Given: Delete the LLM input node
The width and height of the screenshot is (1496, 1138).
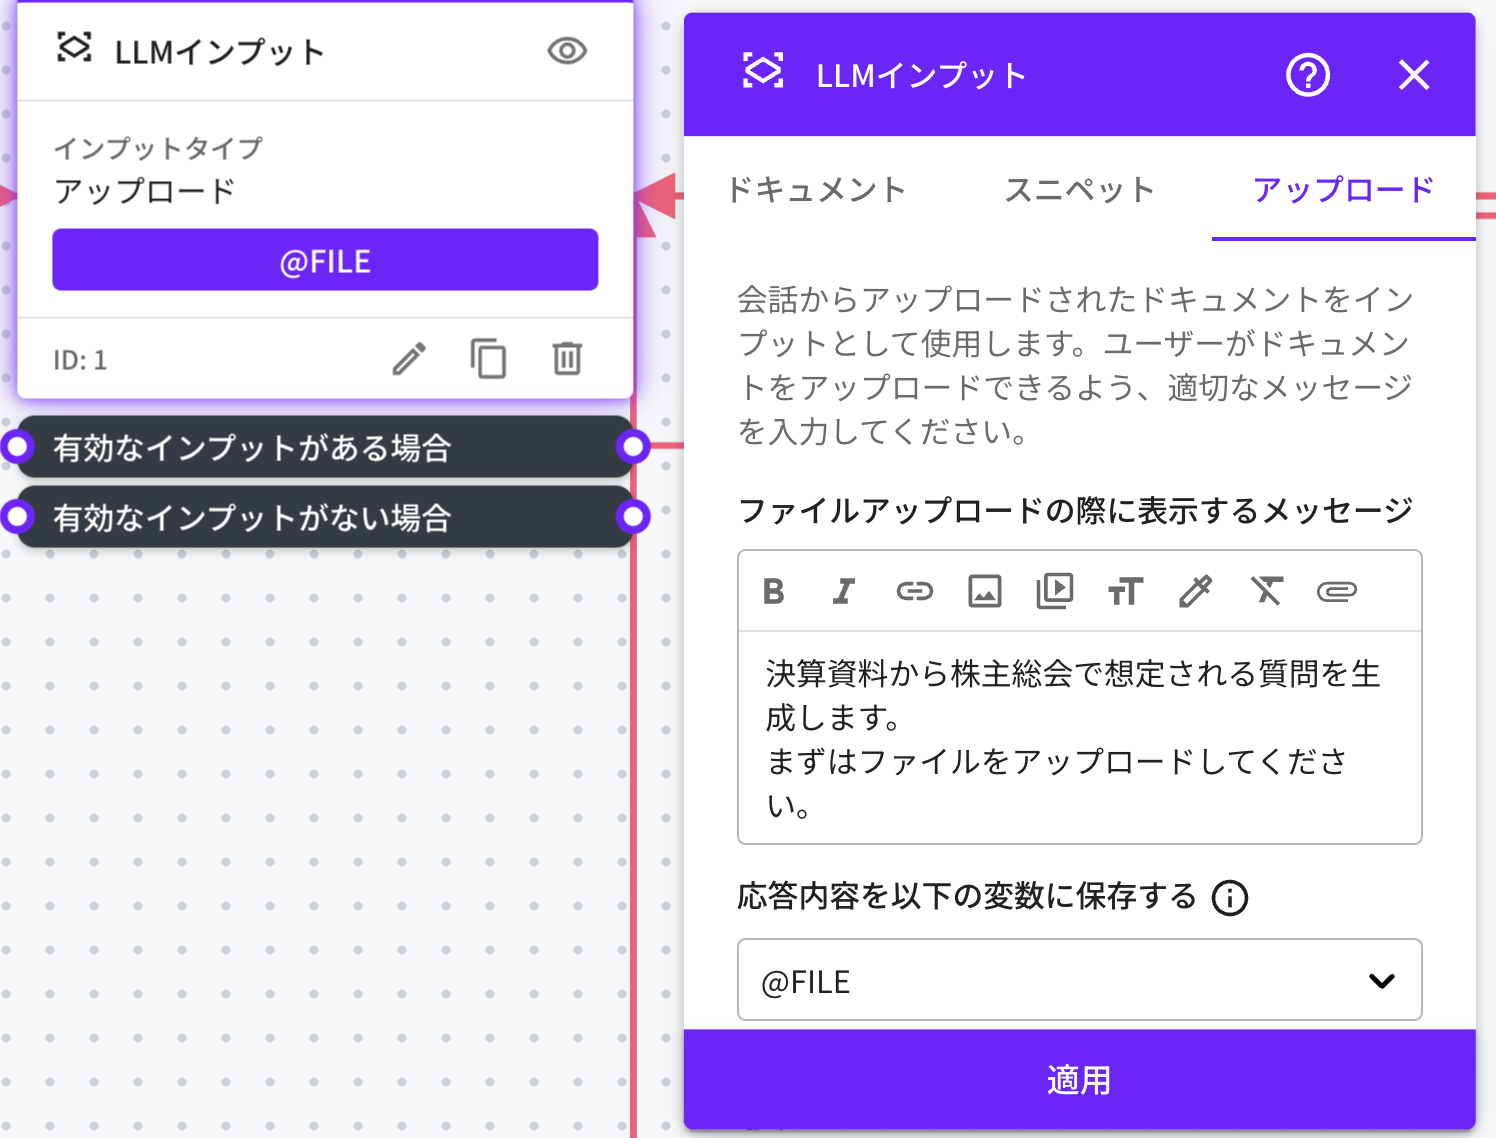Looking at the screenshot, I should coord(567,359).
